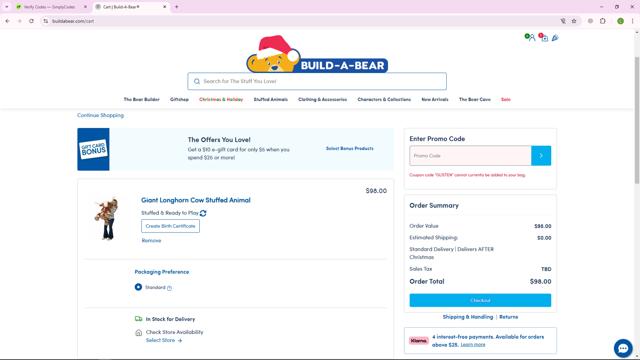Screen dimensions: 640x360
Task: Open Clothing & Accessories menu
Action: click(x=322, y=100)
